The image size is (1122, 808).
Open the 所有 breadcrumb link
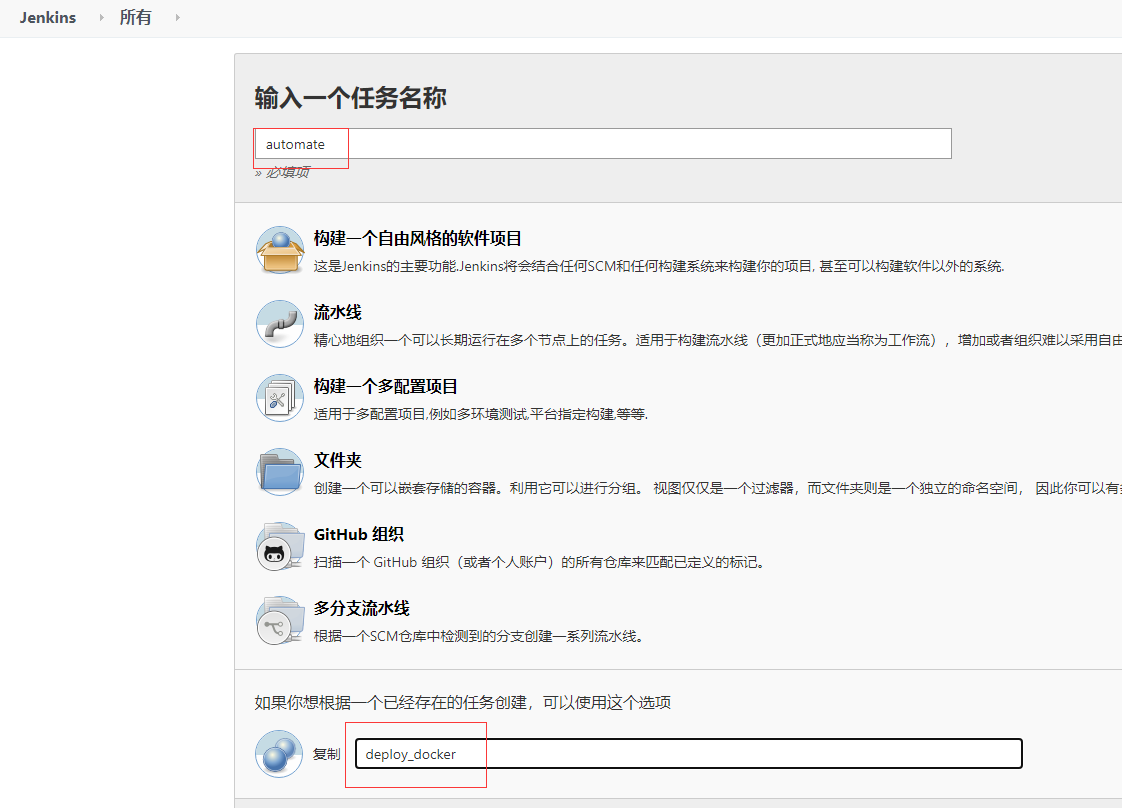[135, 18]
